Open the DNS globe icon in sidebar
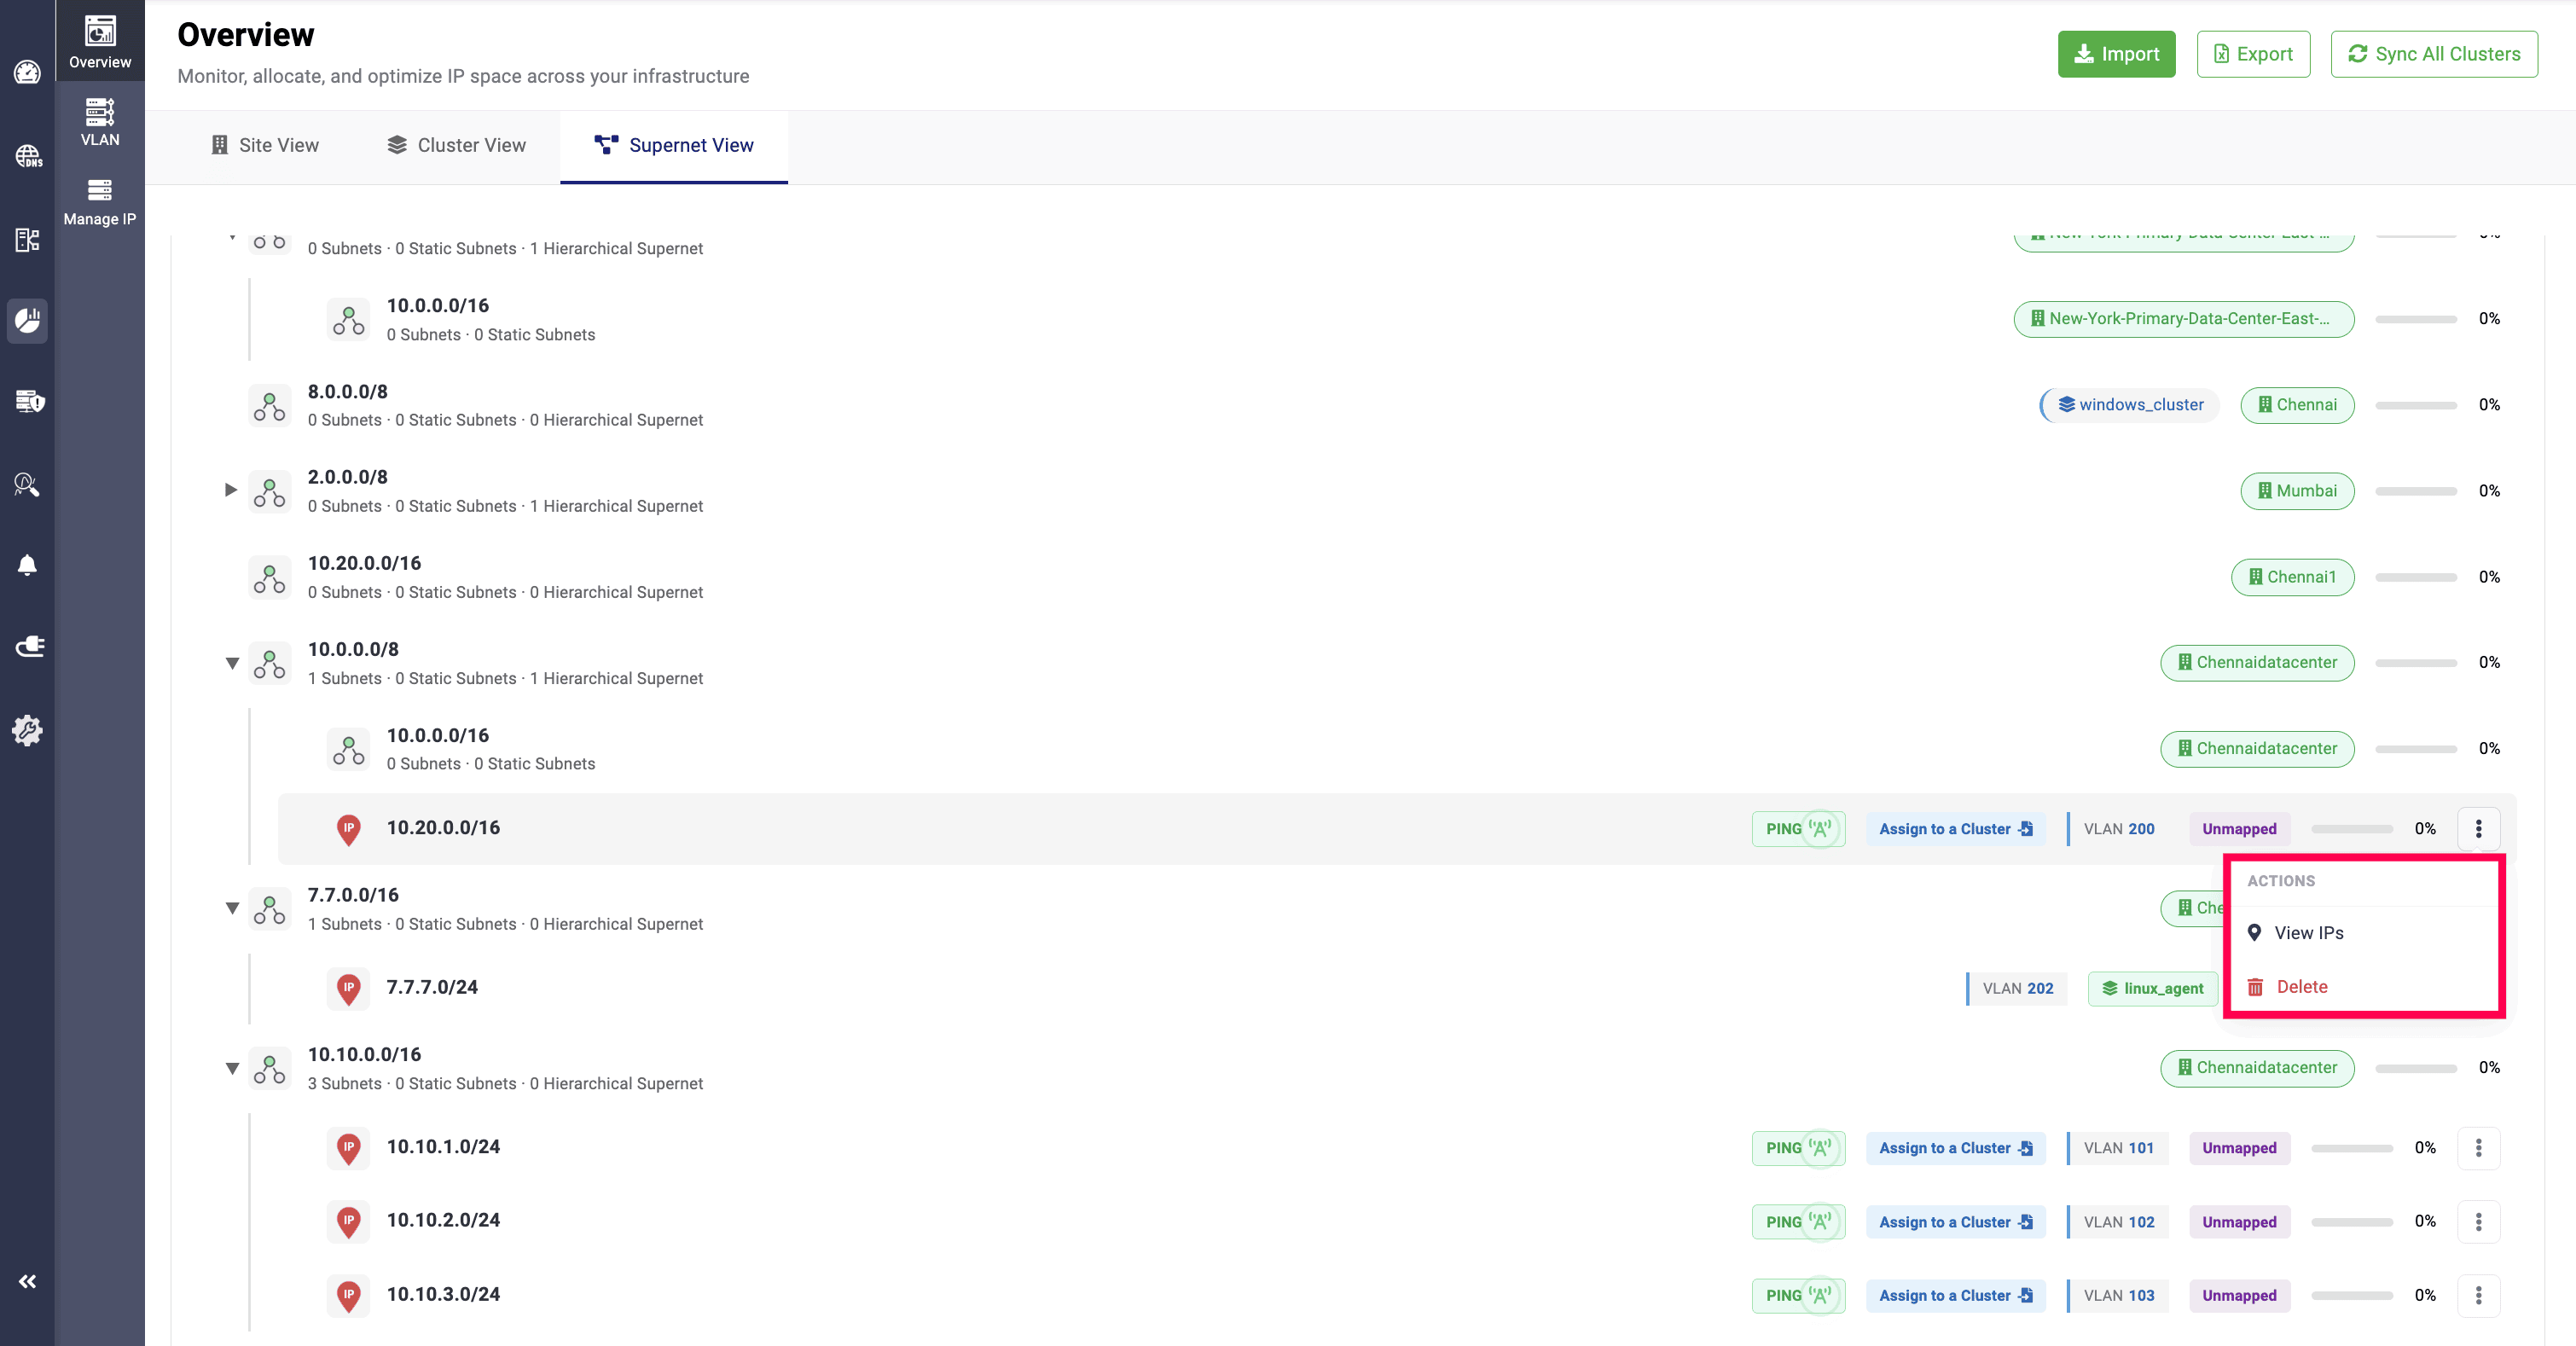The image size is (2576, 1346). pos(27,155)
